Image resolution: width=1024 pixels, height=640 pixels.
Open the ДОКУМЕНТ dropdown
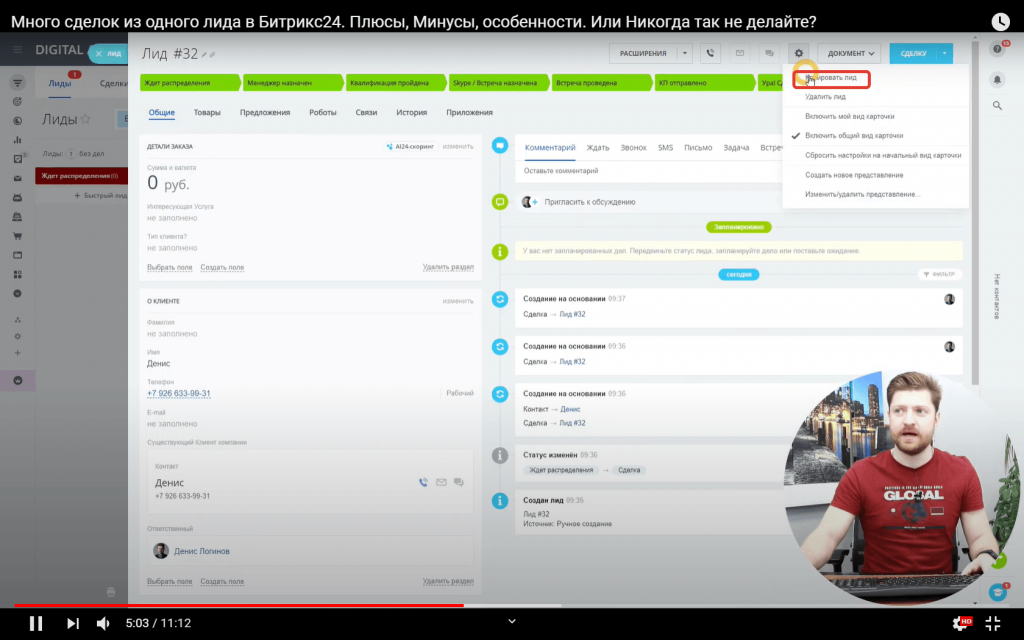(x=850, y=54)
